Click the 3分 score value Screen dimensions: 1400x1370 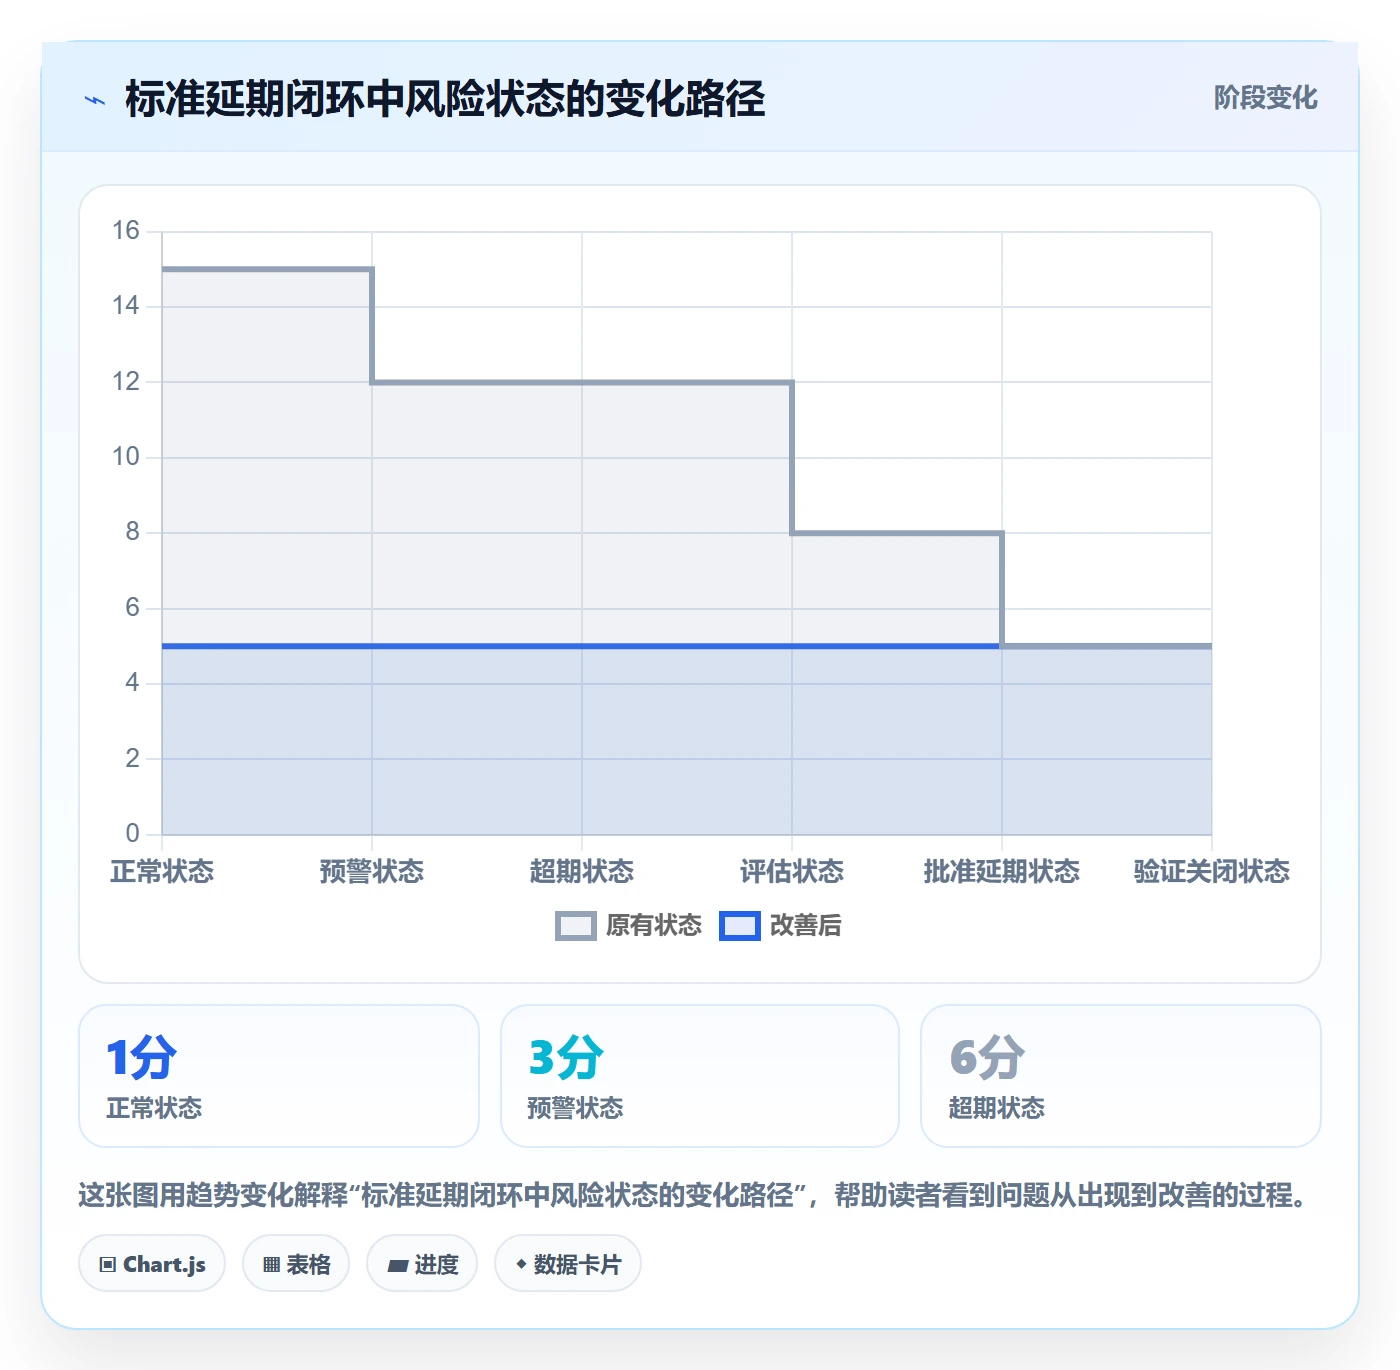coord(566,1057)
